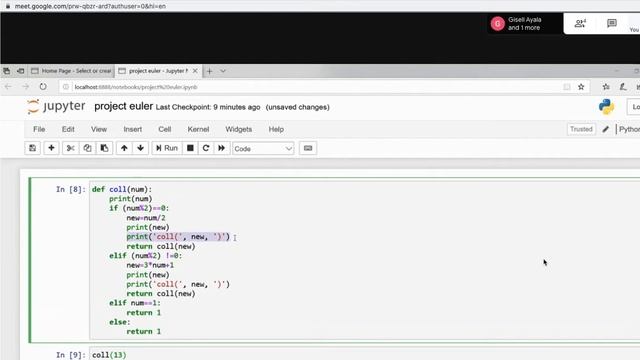The width and height of the screenshot is (640, 360).
Task: Set tabs aside icon
Action: pyautogui.click(x=20, y=71)
